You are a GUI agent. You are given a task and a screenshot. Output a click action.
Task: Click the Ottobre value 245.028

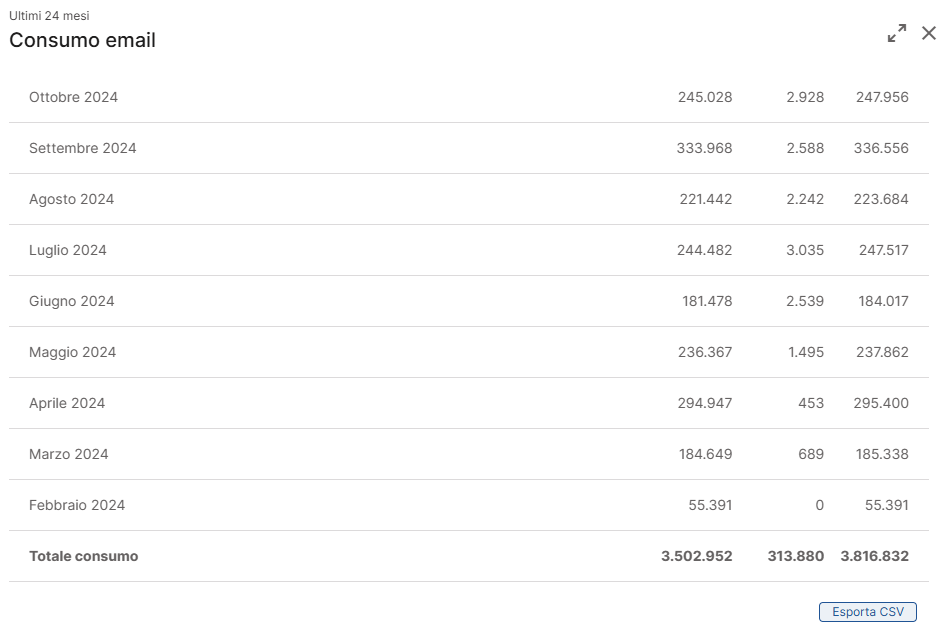pos(705,97)
